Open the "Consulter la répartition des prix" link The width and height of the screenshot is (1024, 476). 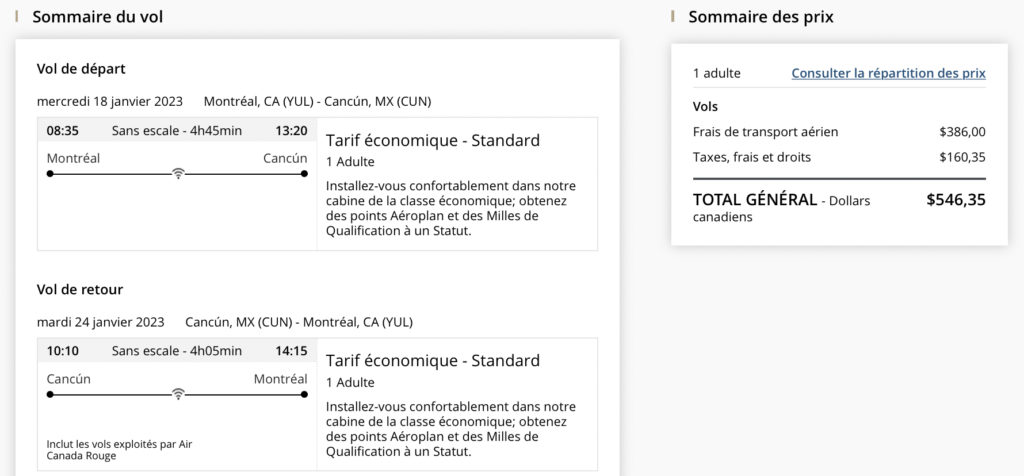888,73
